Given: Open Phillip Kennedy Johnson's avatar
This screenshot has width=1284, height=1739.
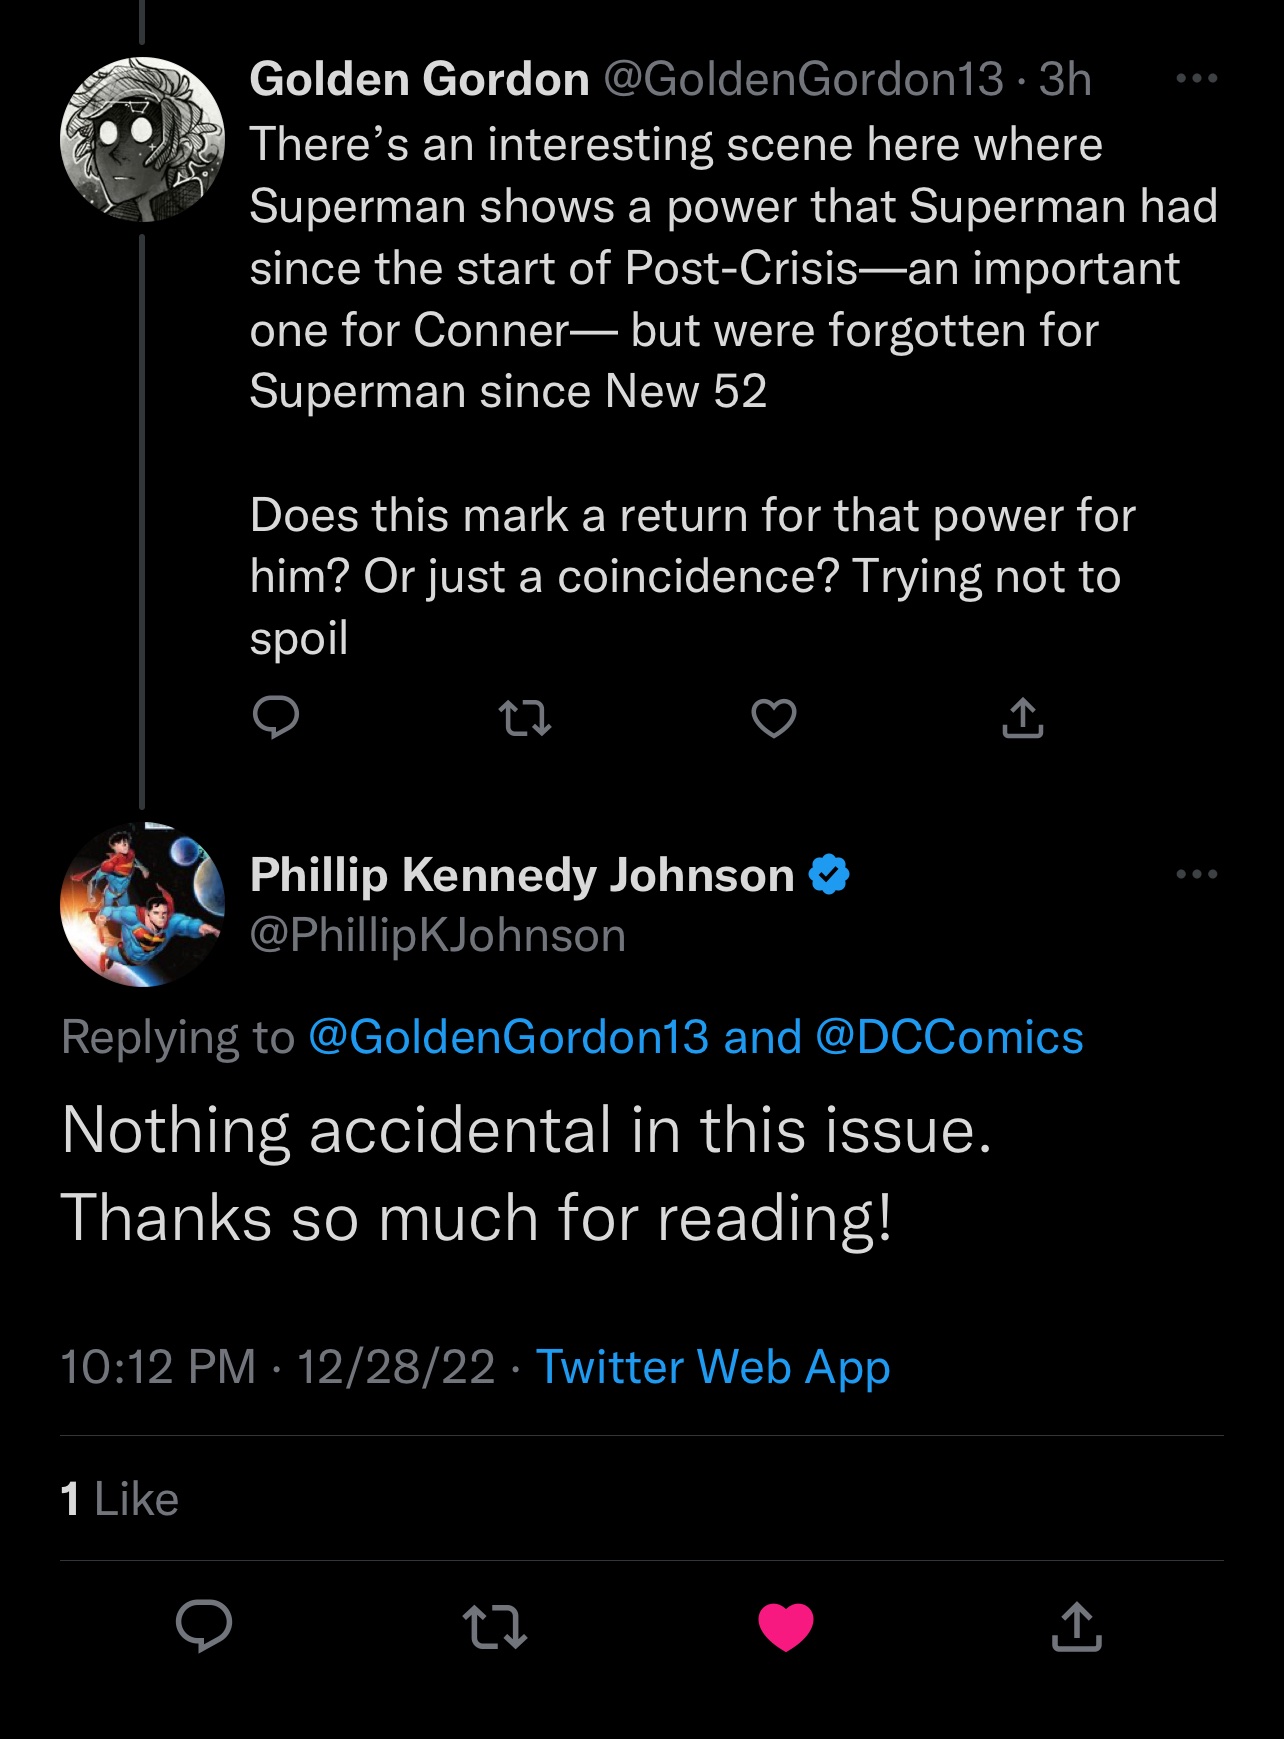Looking at the screenshot, I should (x=142, y=905).
